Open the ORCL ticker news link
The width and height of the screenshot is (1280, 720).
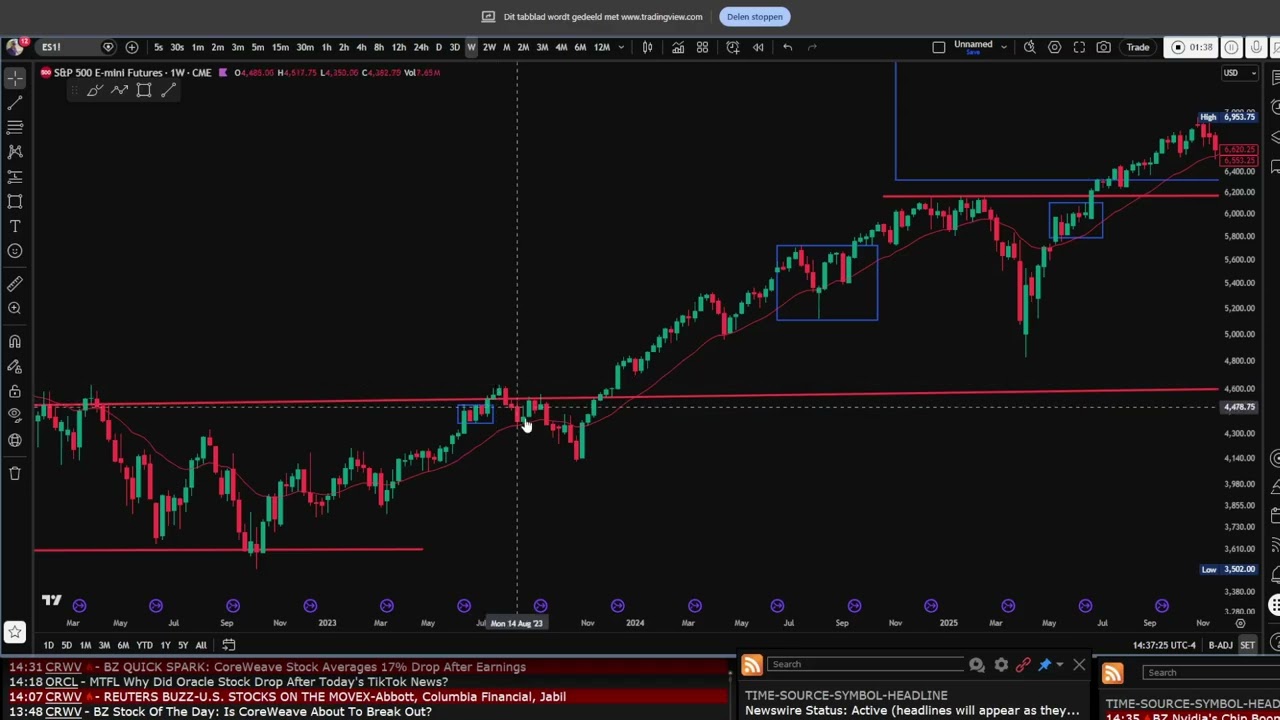61,682
